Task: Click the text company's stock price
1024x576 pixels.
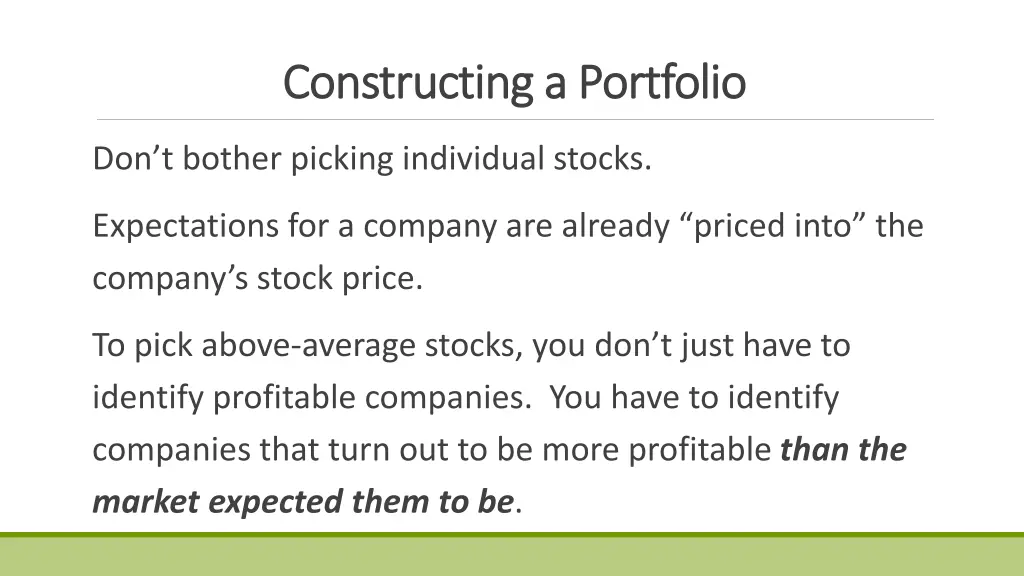Action: point(258,279)
